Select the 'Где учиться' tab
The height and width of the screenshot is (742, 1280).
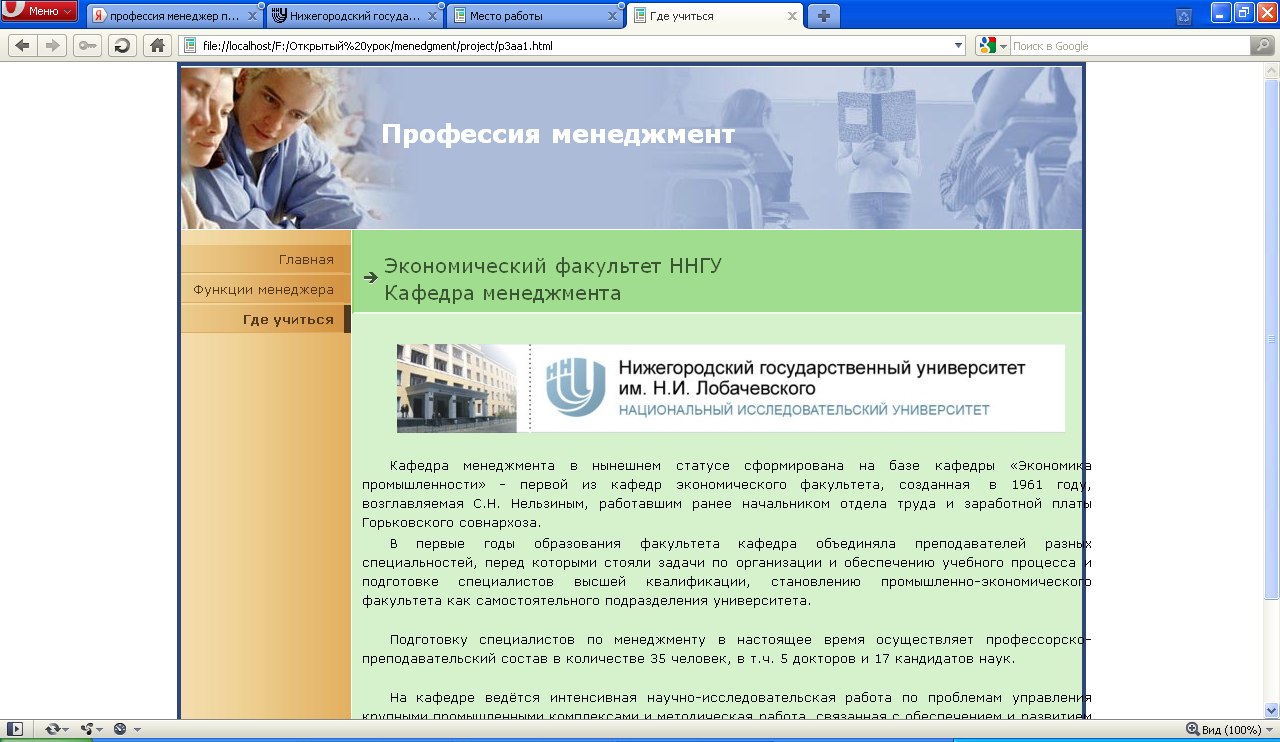pos(714,16)
